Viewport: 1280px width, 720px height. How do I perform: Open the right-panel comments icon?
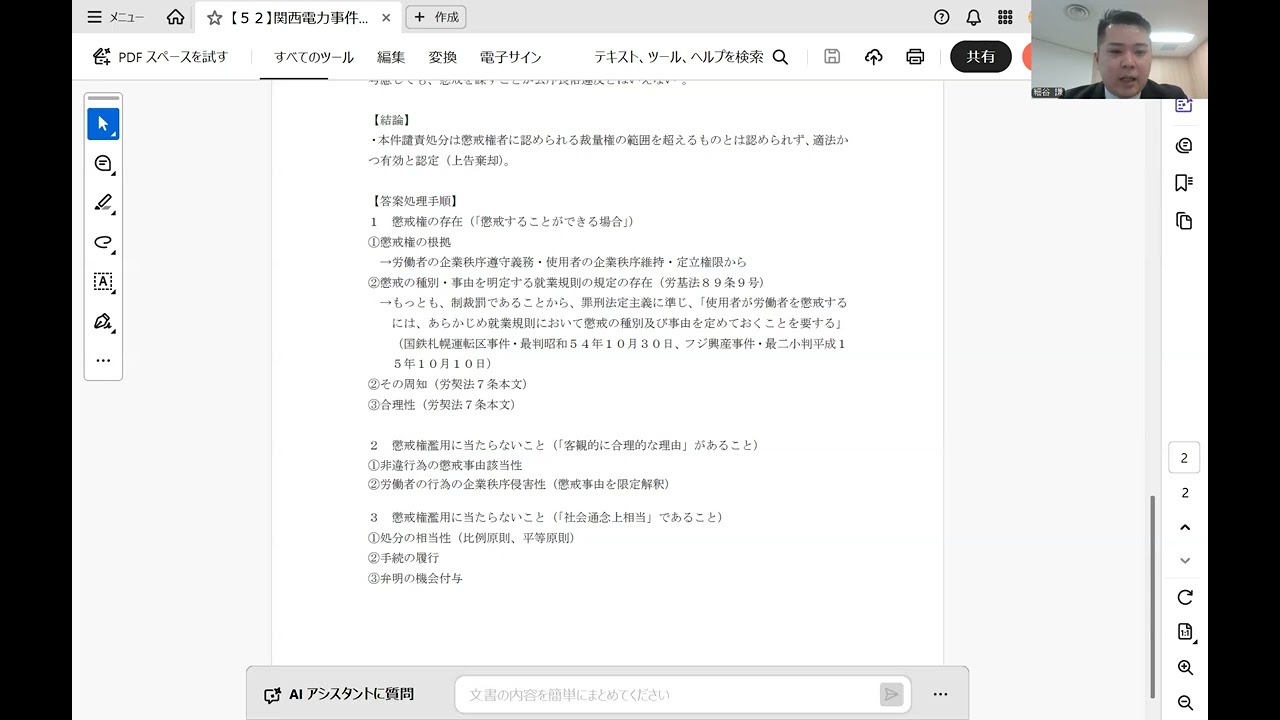[x=1184, y=146]
